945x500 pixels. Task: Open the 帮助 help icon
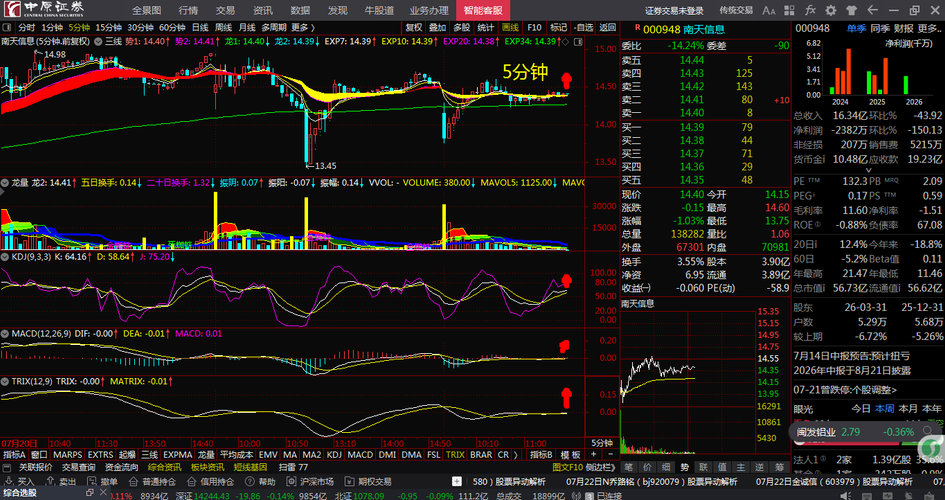[250, 481]
